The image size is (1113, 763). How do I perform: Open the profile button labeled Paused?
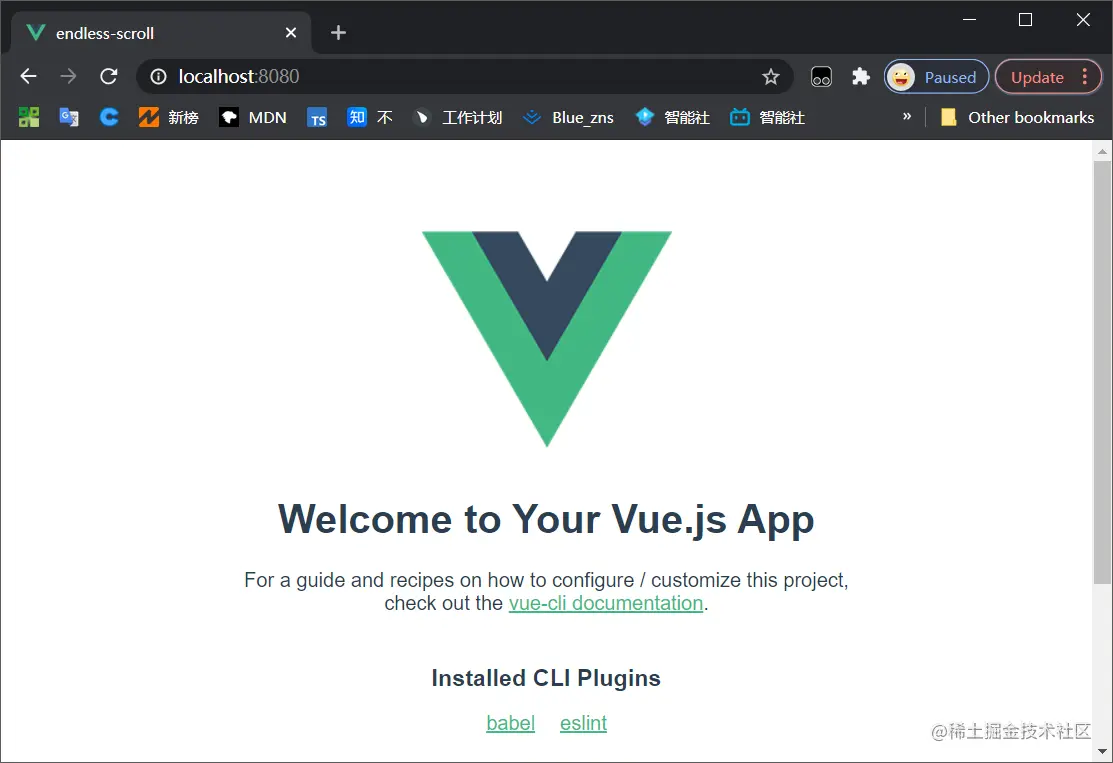[936, 77]
